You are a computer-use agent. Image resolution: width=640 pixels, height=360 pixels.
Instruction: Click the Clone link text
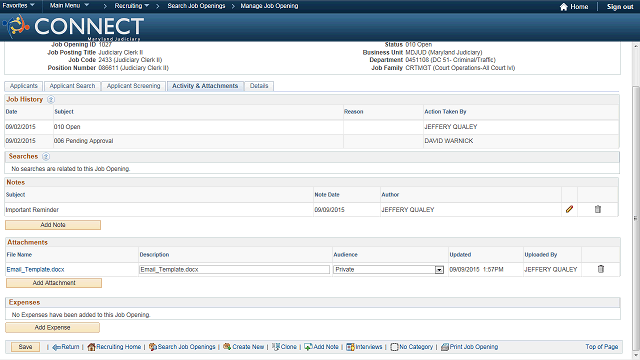coord(289,347)
